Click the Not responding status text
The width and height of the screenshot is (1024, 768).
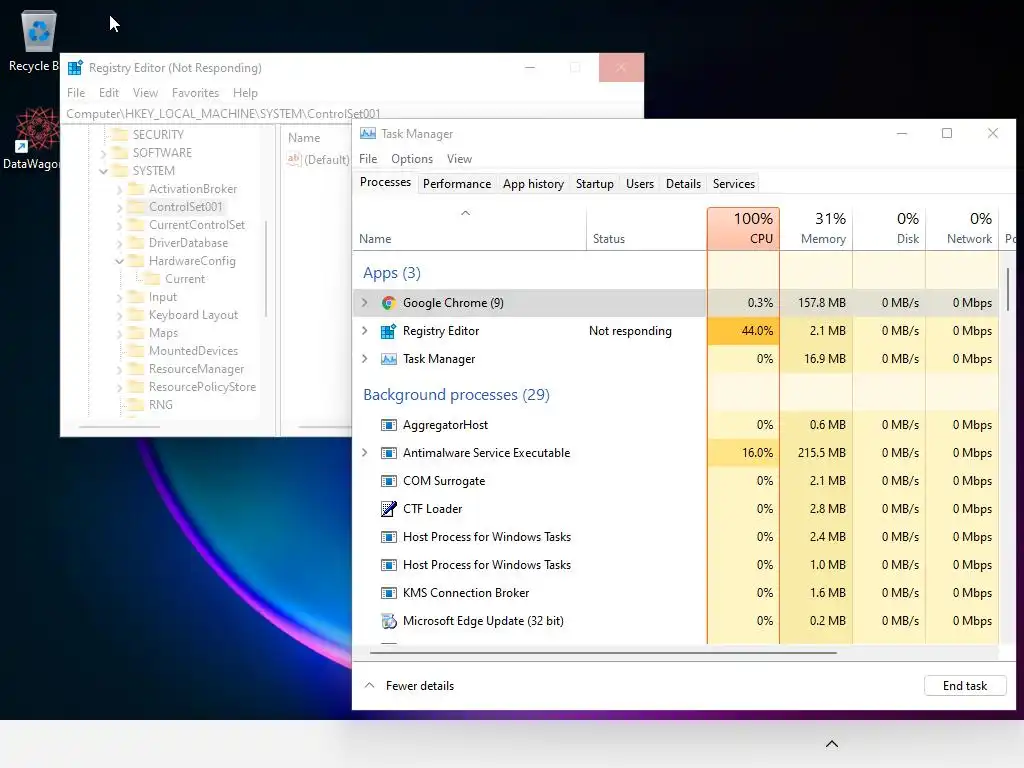[x=630, y=331]
